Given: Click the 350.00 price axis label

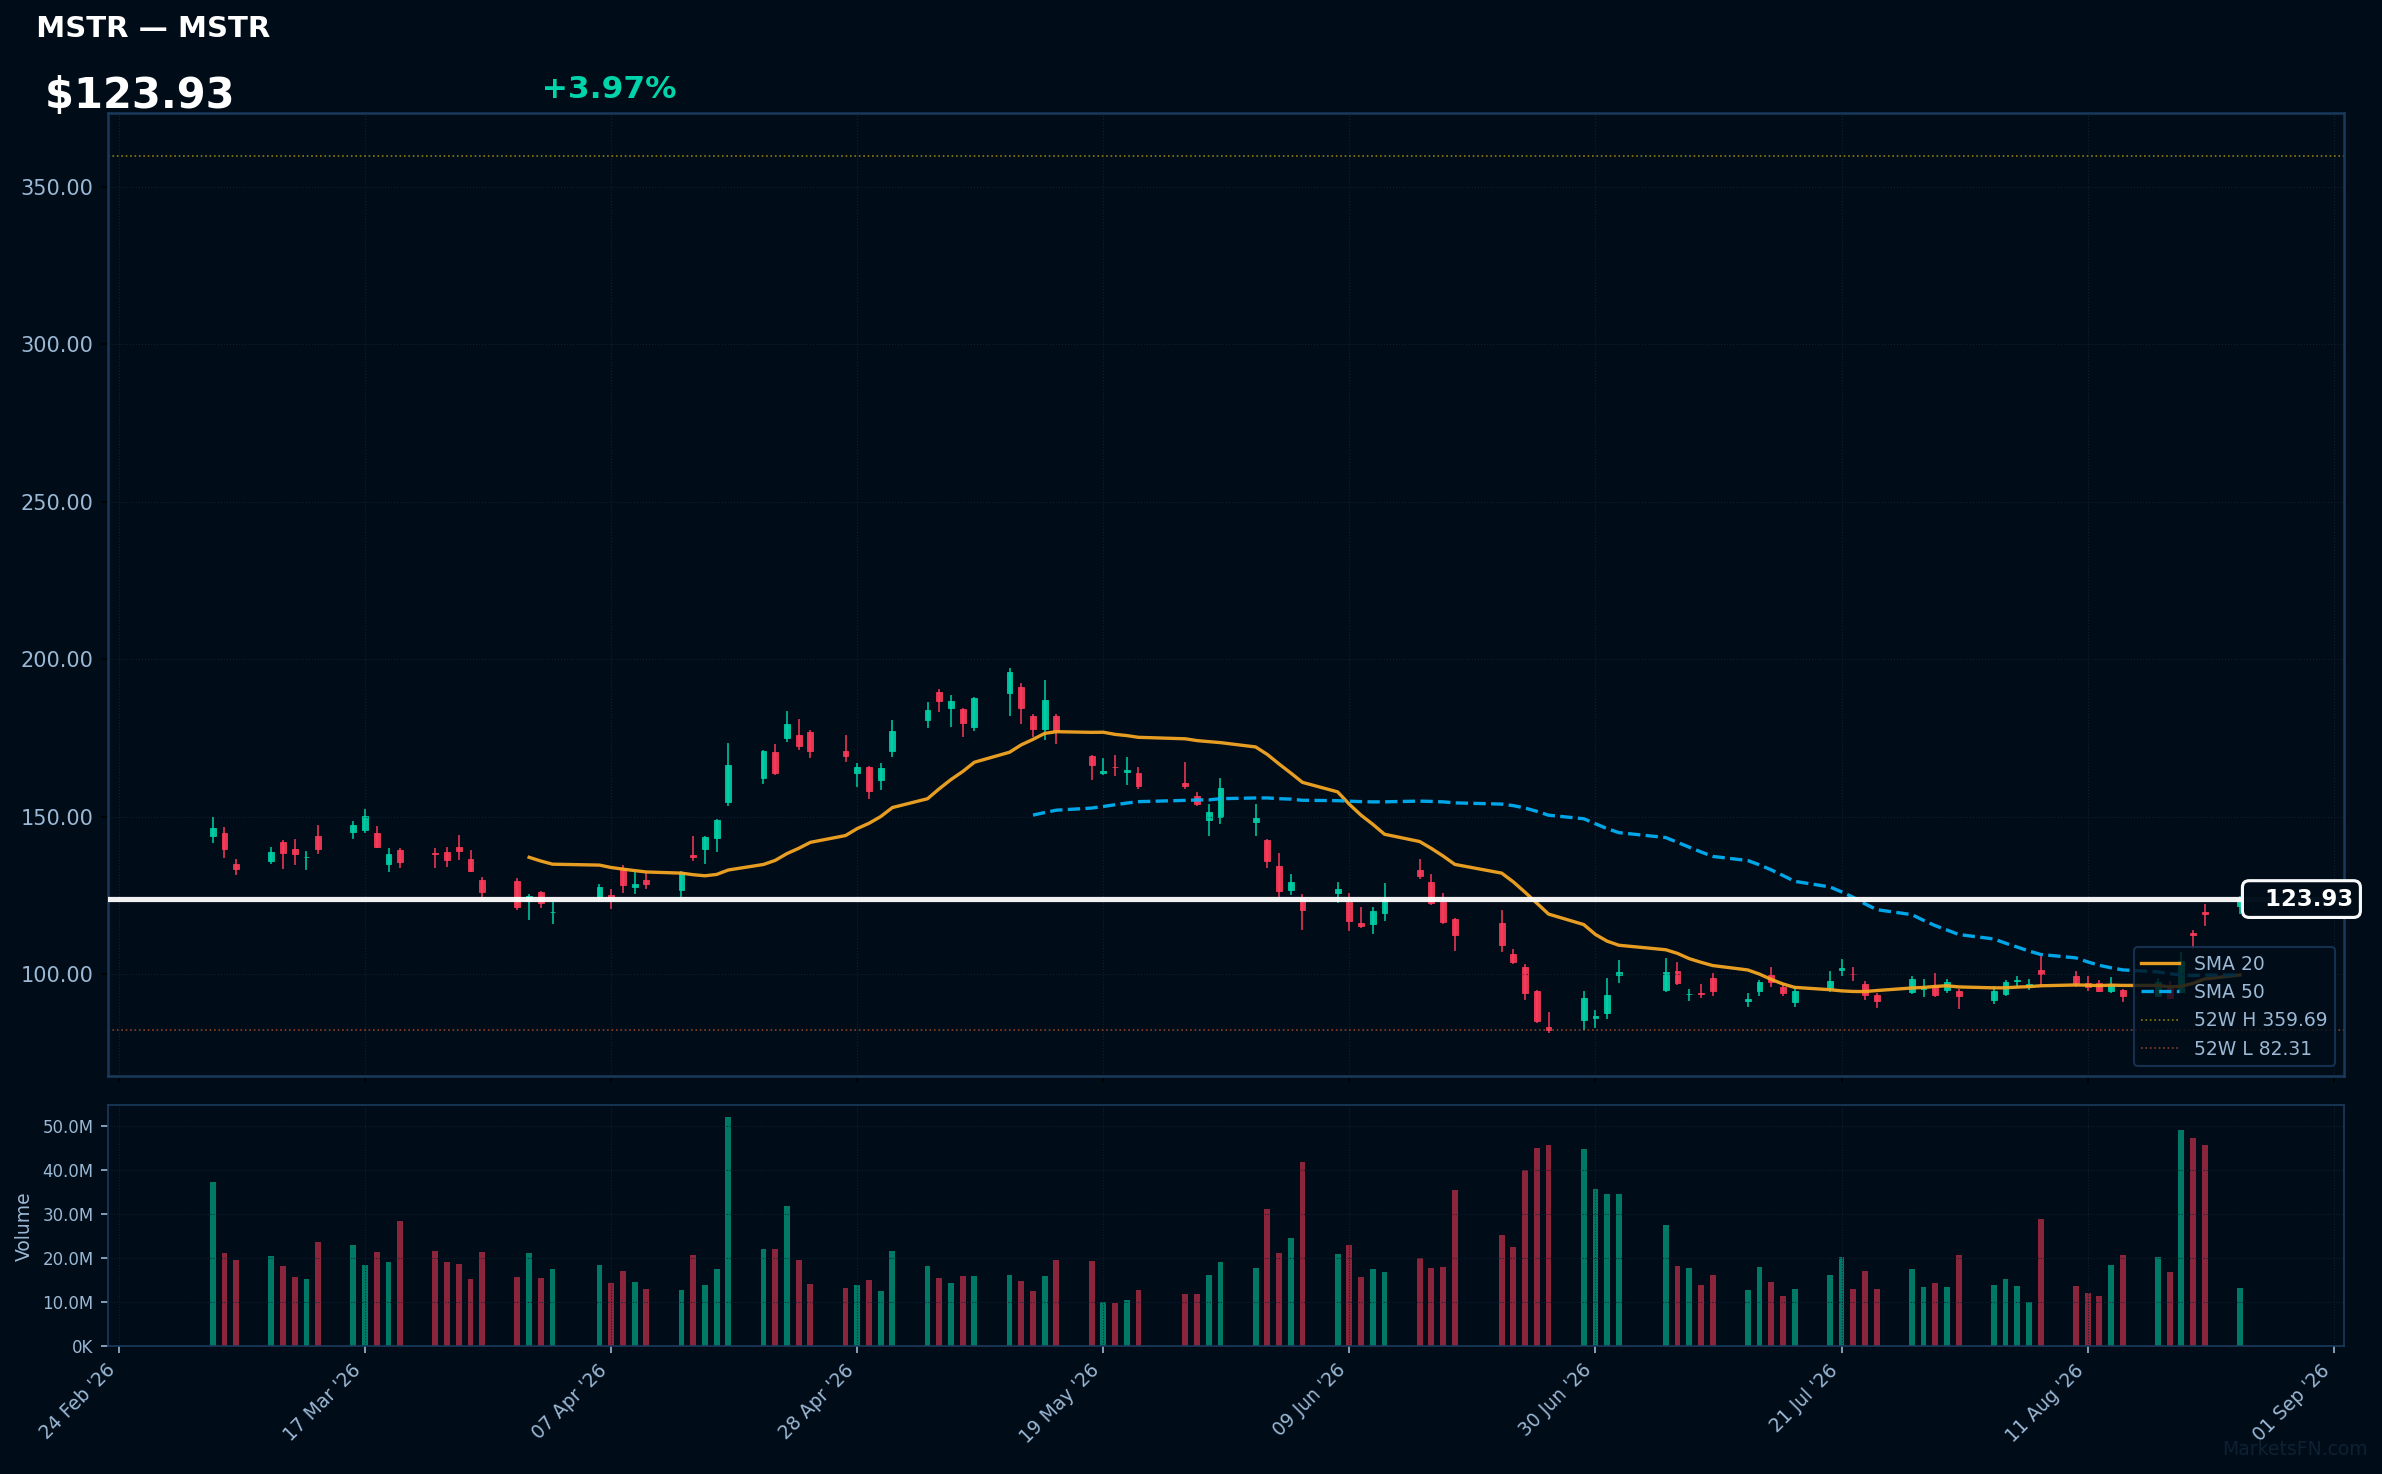Looking at the screenshot, I should point(57,188).
